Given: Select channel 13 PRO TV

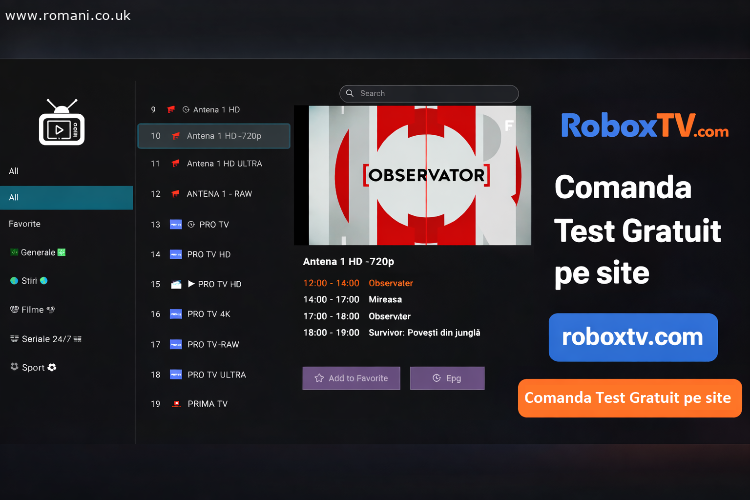Looking at the screenshot, I should click(213, 224).
